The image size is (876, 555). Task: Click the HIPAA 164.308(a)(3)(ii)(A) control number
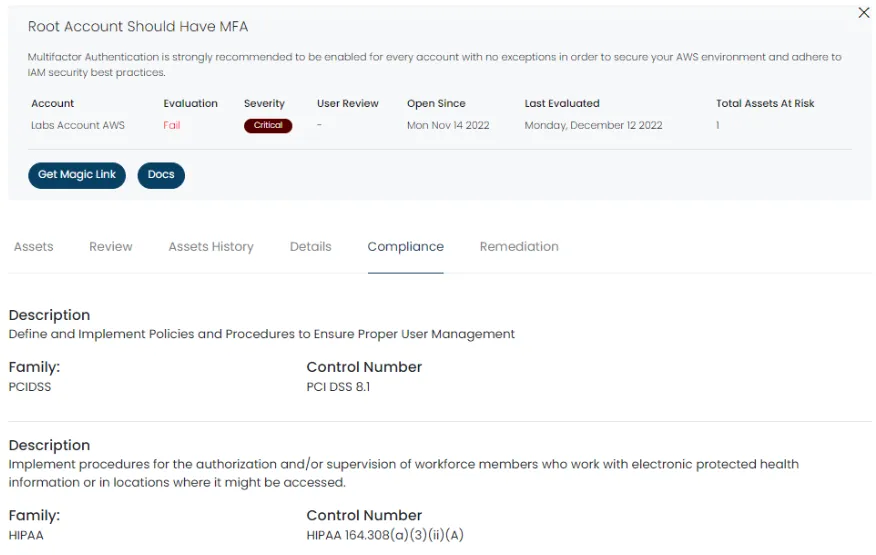(385, 536)
